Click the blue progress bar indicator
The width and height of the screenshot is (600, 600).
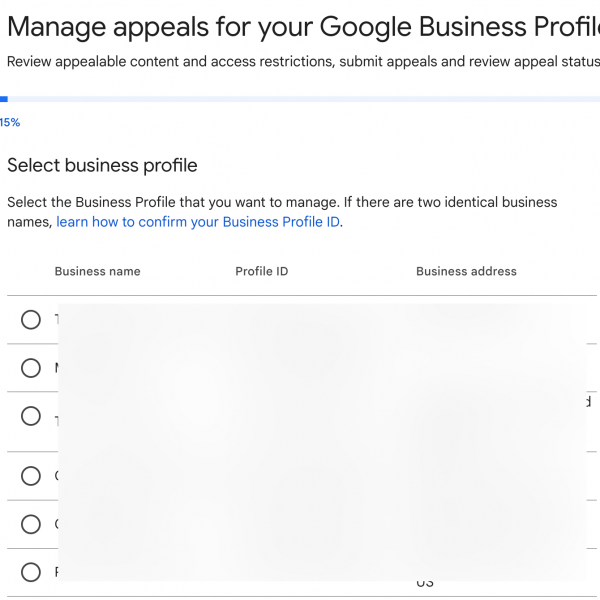coord(4,99)
